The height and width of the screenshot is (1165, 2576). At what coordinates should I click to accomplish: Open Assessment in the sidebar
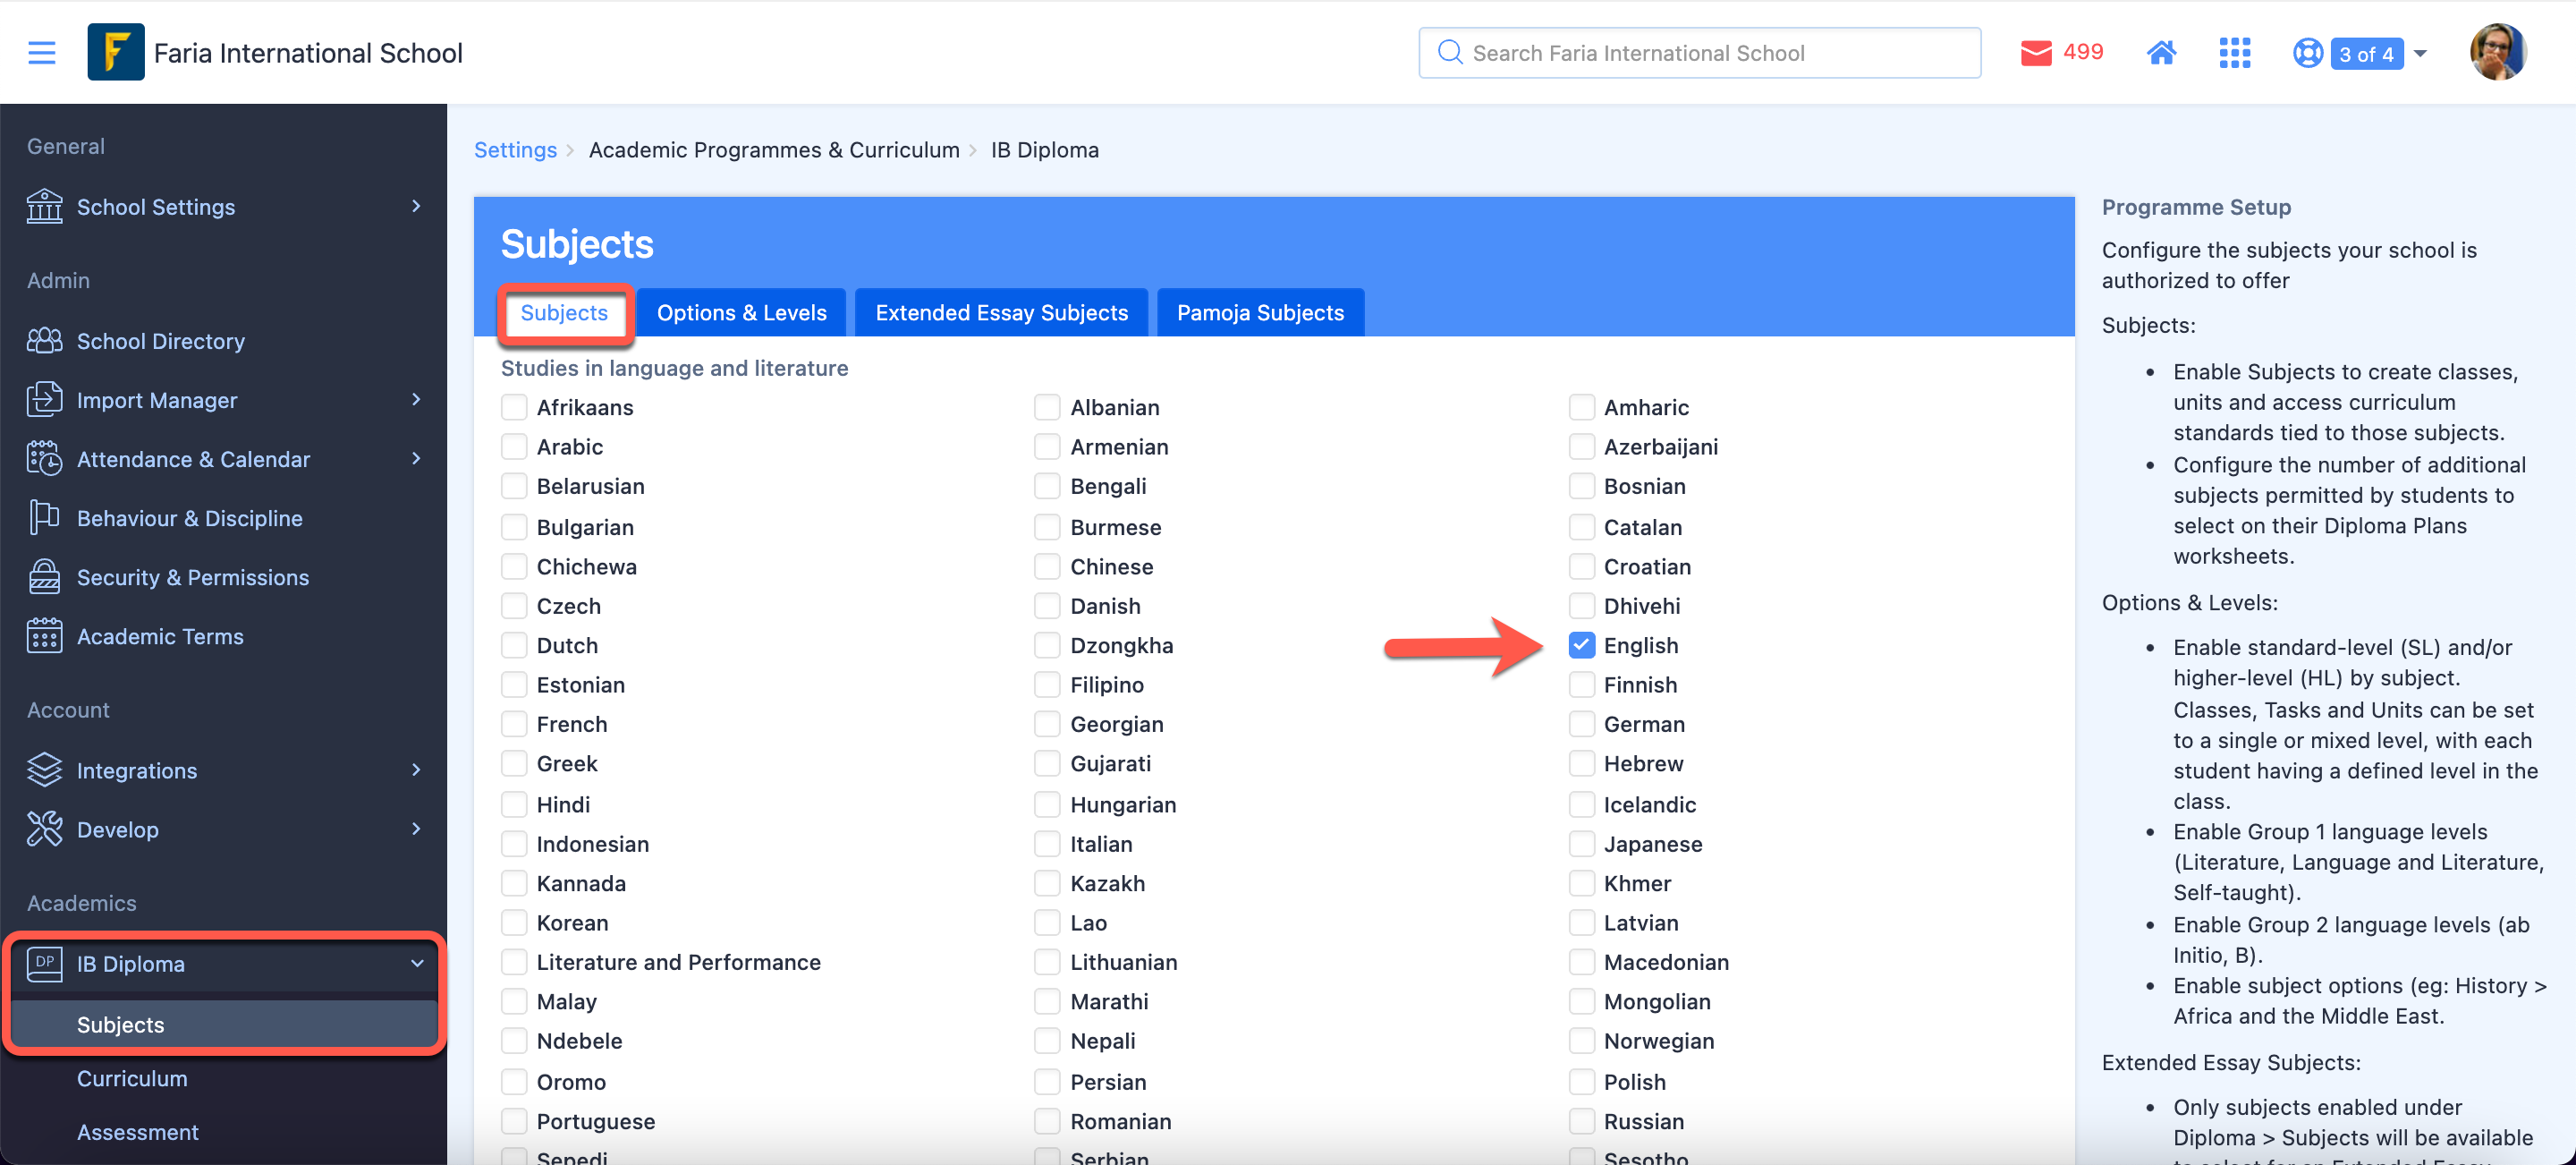(x=138, y=1132)
